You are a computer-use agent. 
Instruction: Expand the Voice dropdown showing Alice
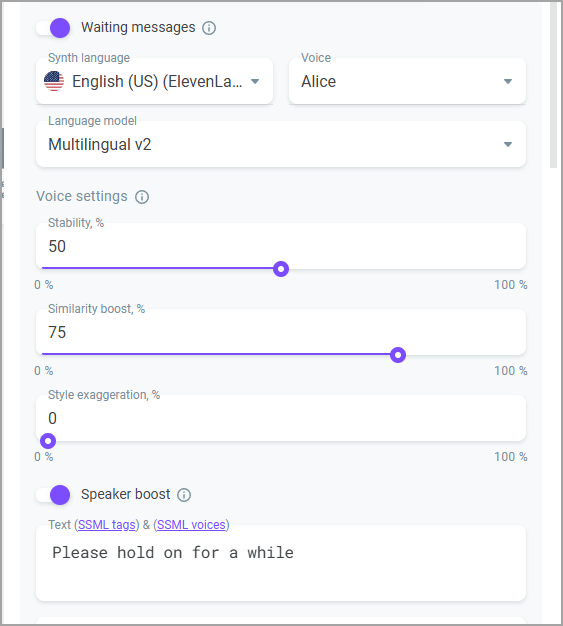(407, 81)
